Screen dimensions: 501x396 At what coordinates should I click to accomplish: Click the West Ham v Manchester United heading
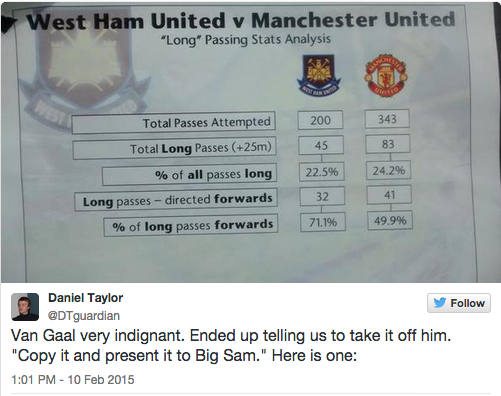click(241, 21)
